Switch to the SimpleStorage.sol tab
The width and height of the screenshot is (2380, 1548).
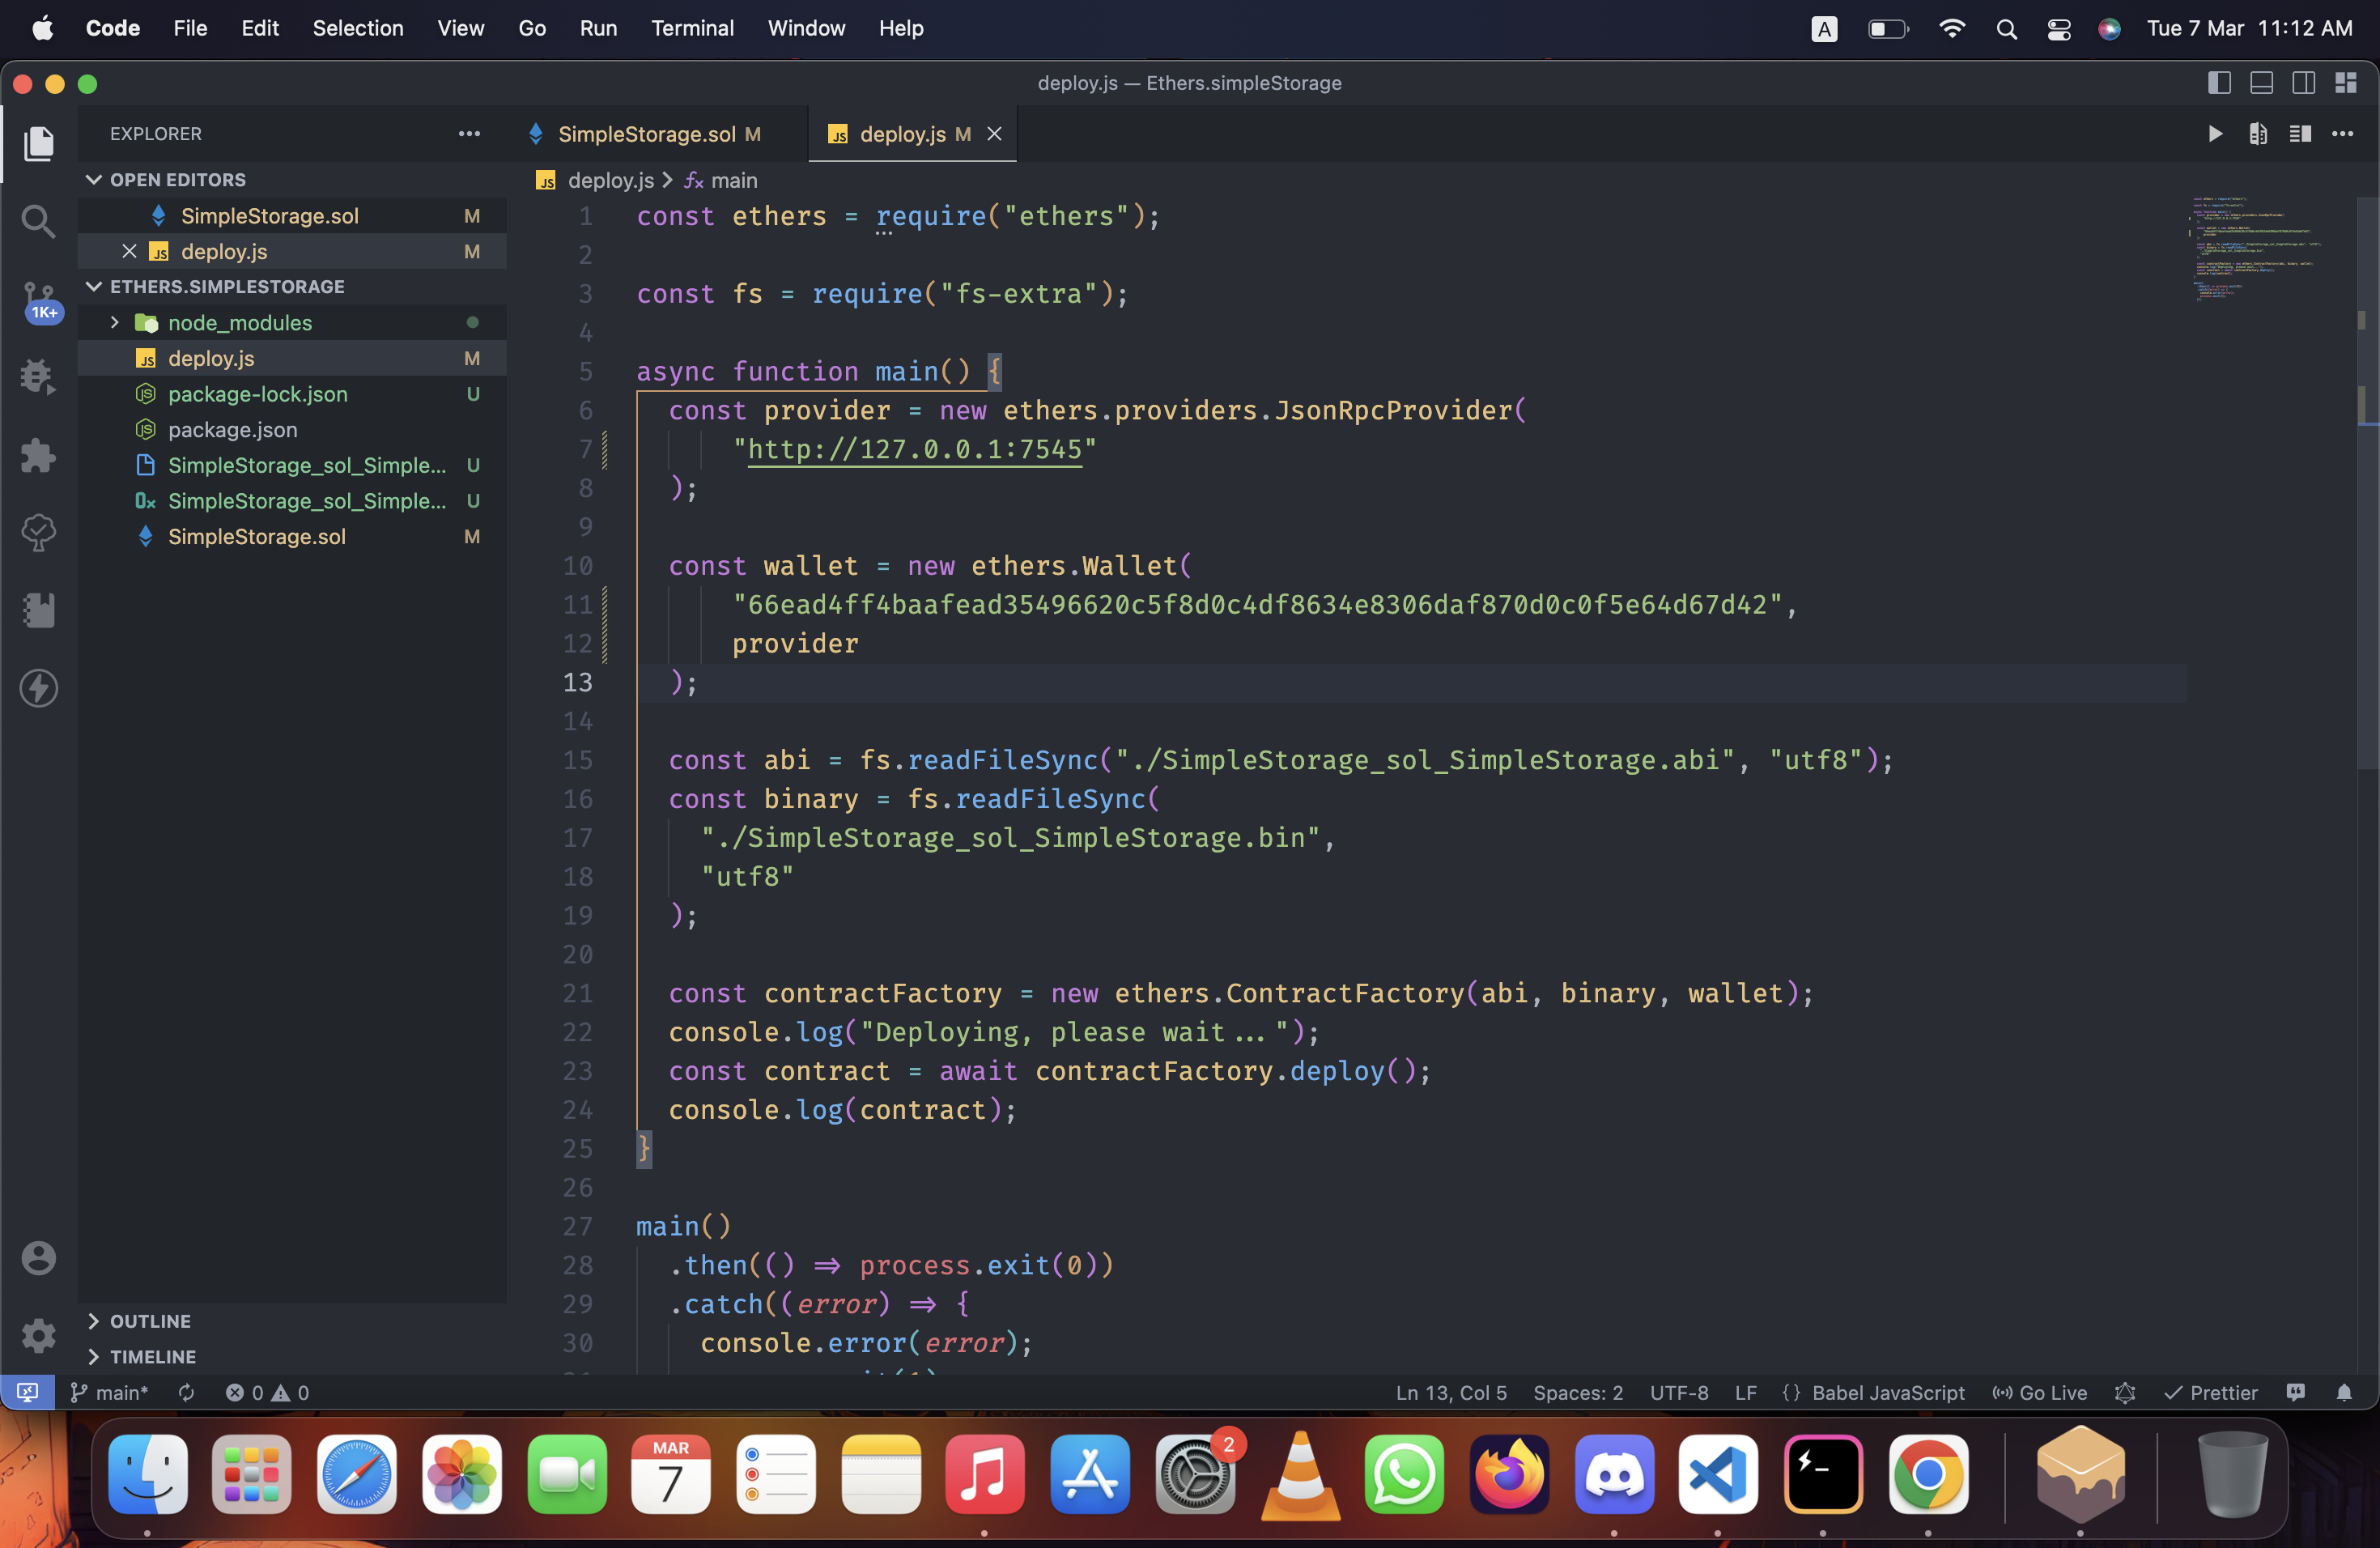646,134
